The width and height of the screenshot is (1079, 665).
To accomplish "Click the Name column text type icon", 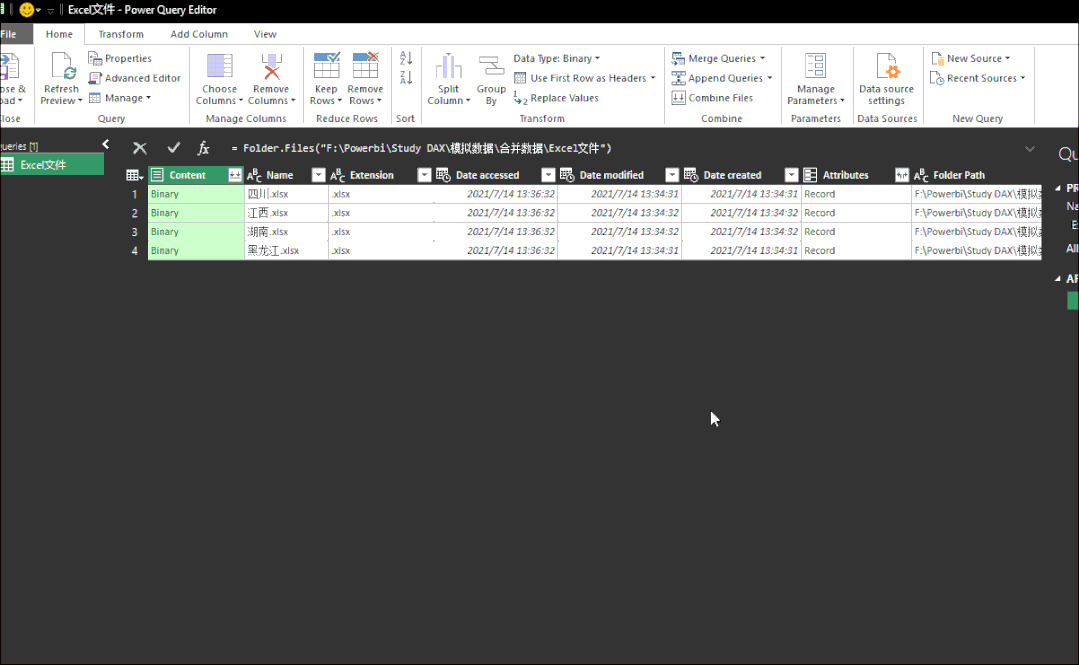I will [x=255, y=175].
